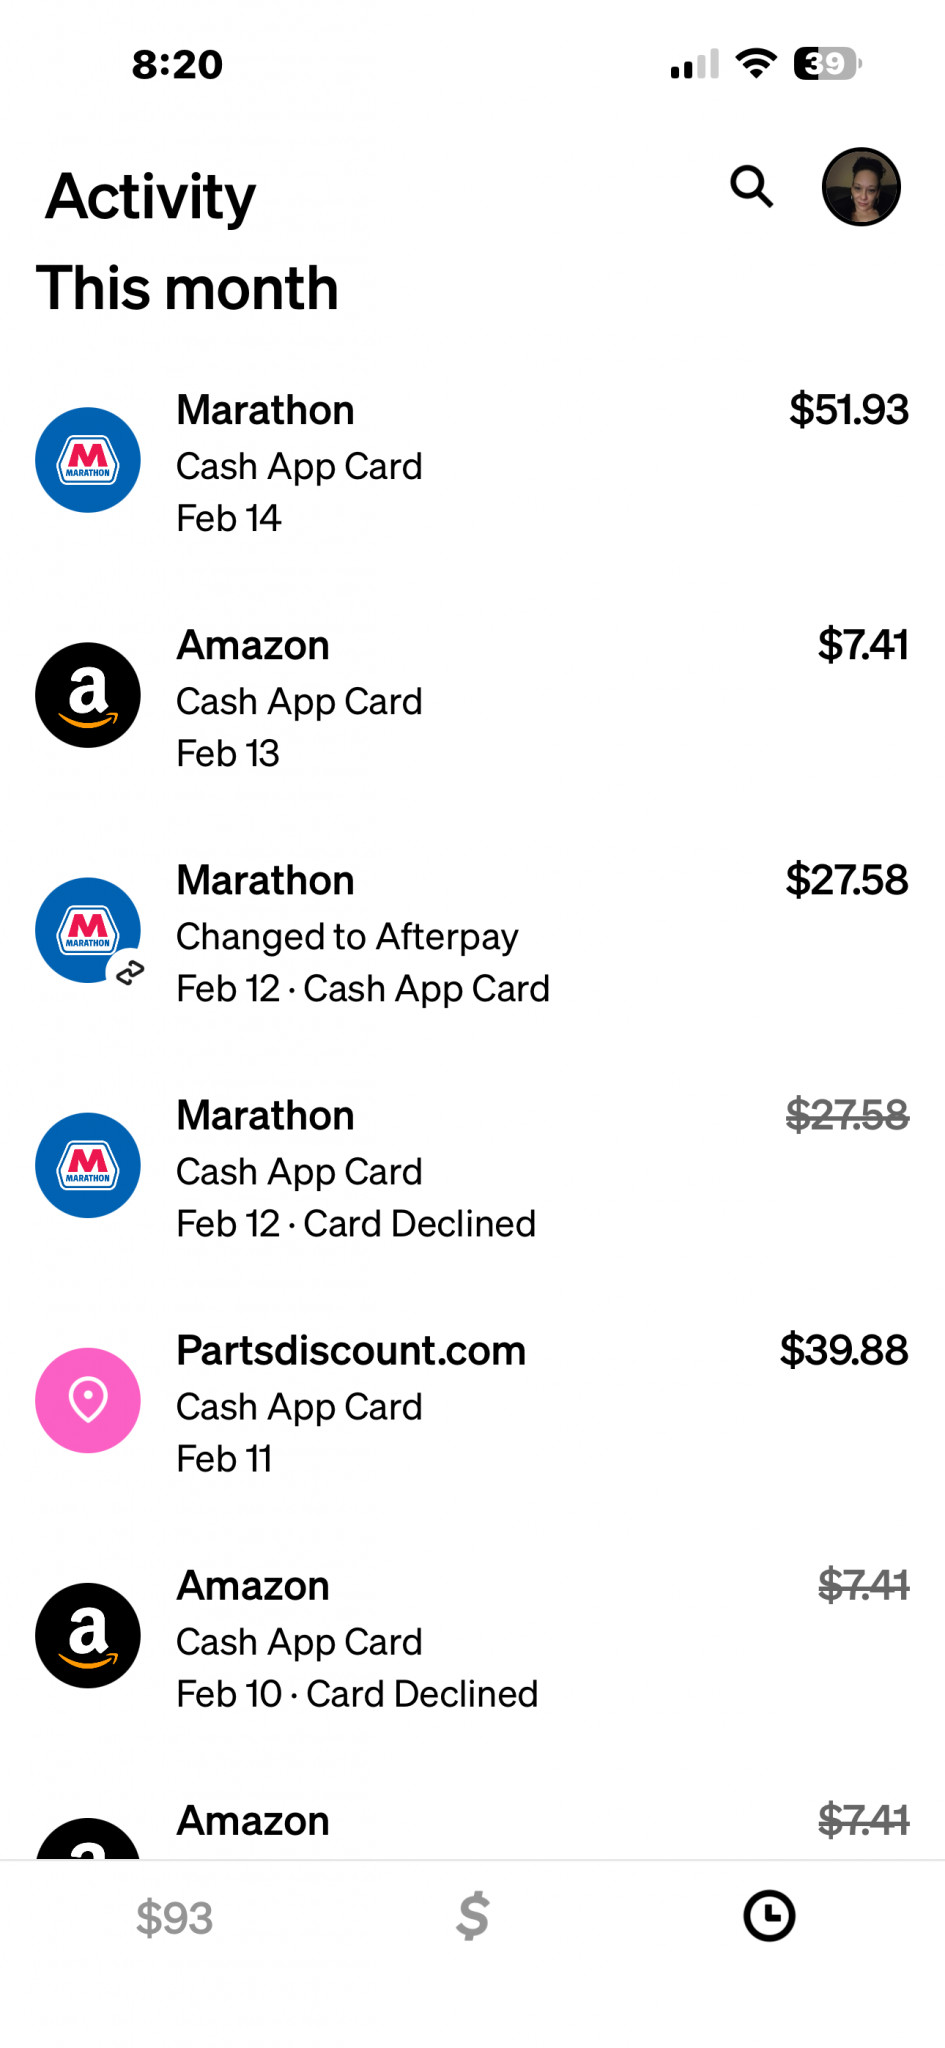
Task: Tap the struck-through $7.41 Feb 10 amount
Action: pos(863,1585)
